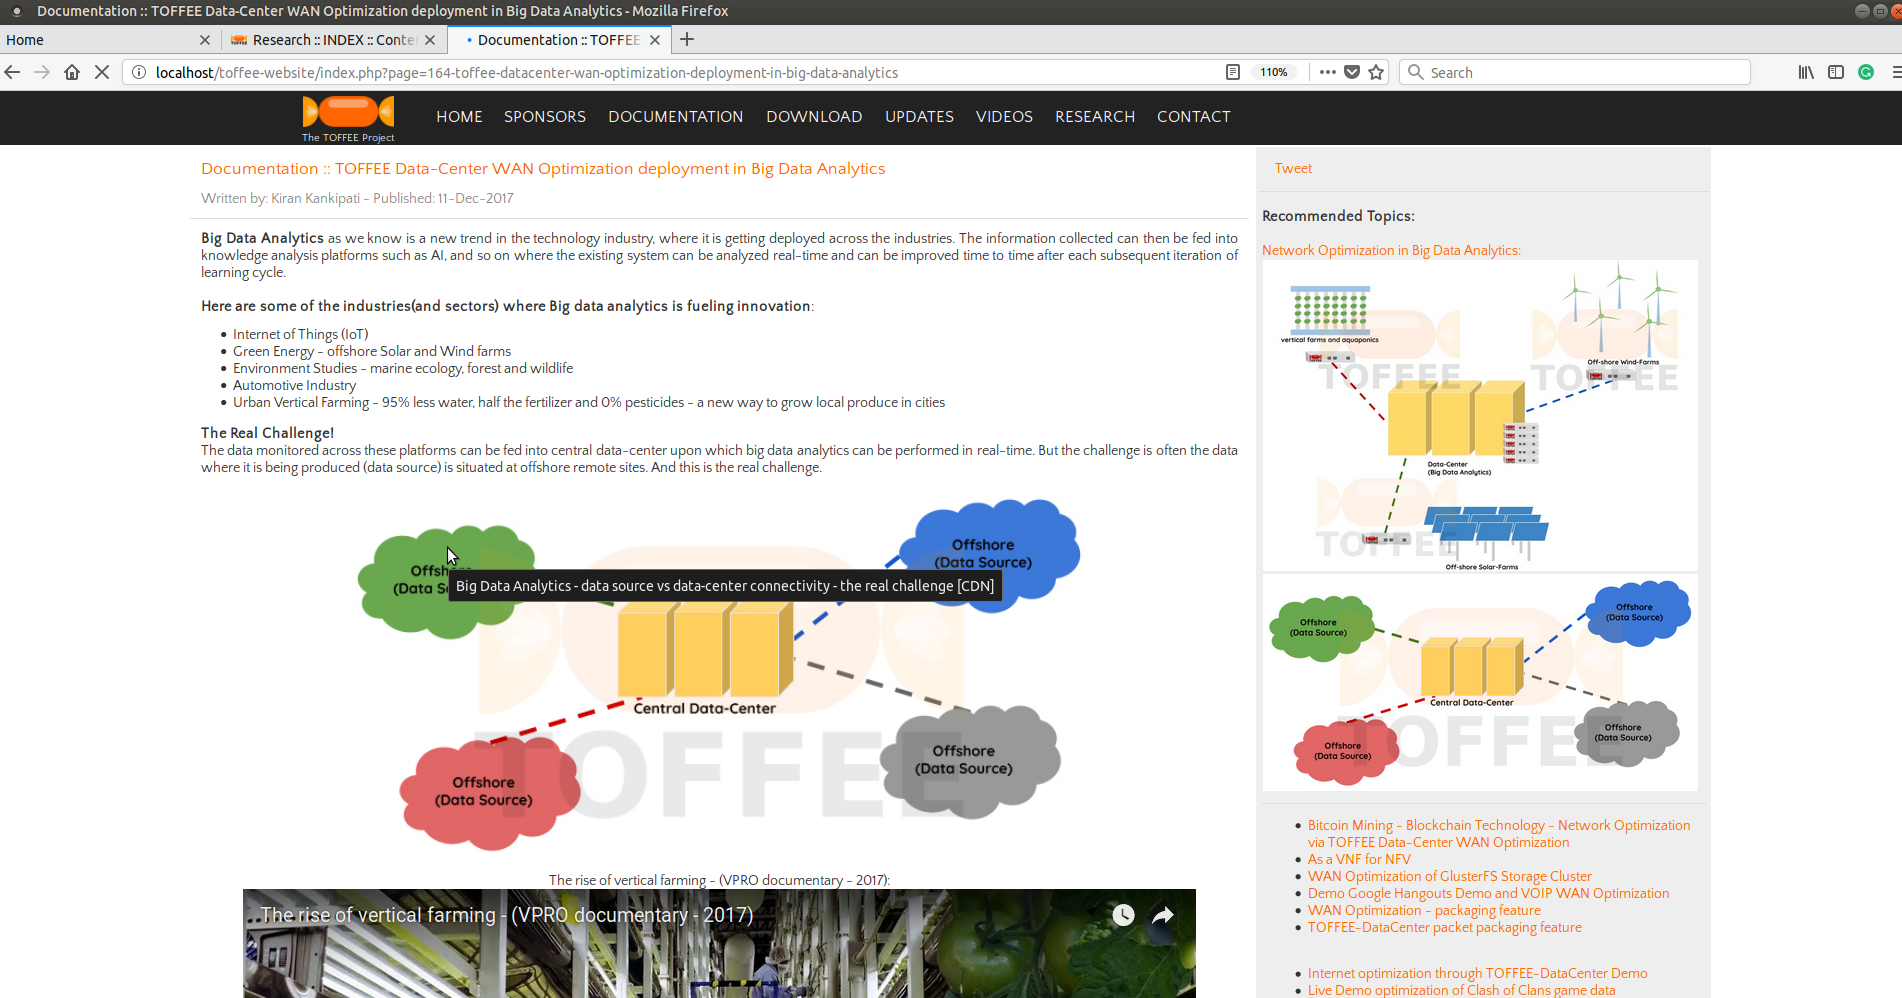Save page to Pocket icon
The image size is (1902, 998).
pos(1352,72)
